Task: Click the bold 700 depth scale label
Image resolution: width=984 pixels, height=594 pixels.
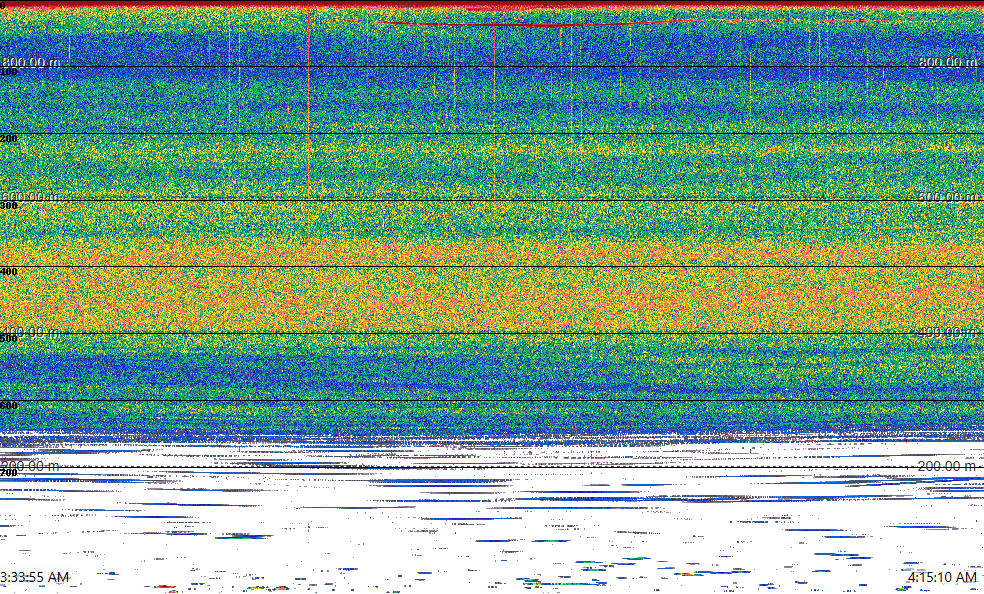Action: 9,473
